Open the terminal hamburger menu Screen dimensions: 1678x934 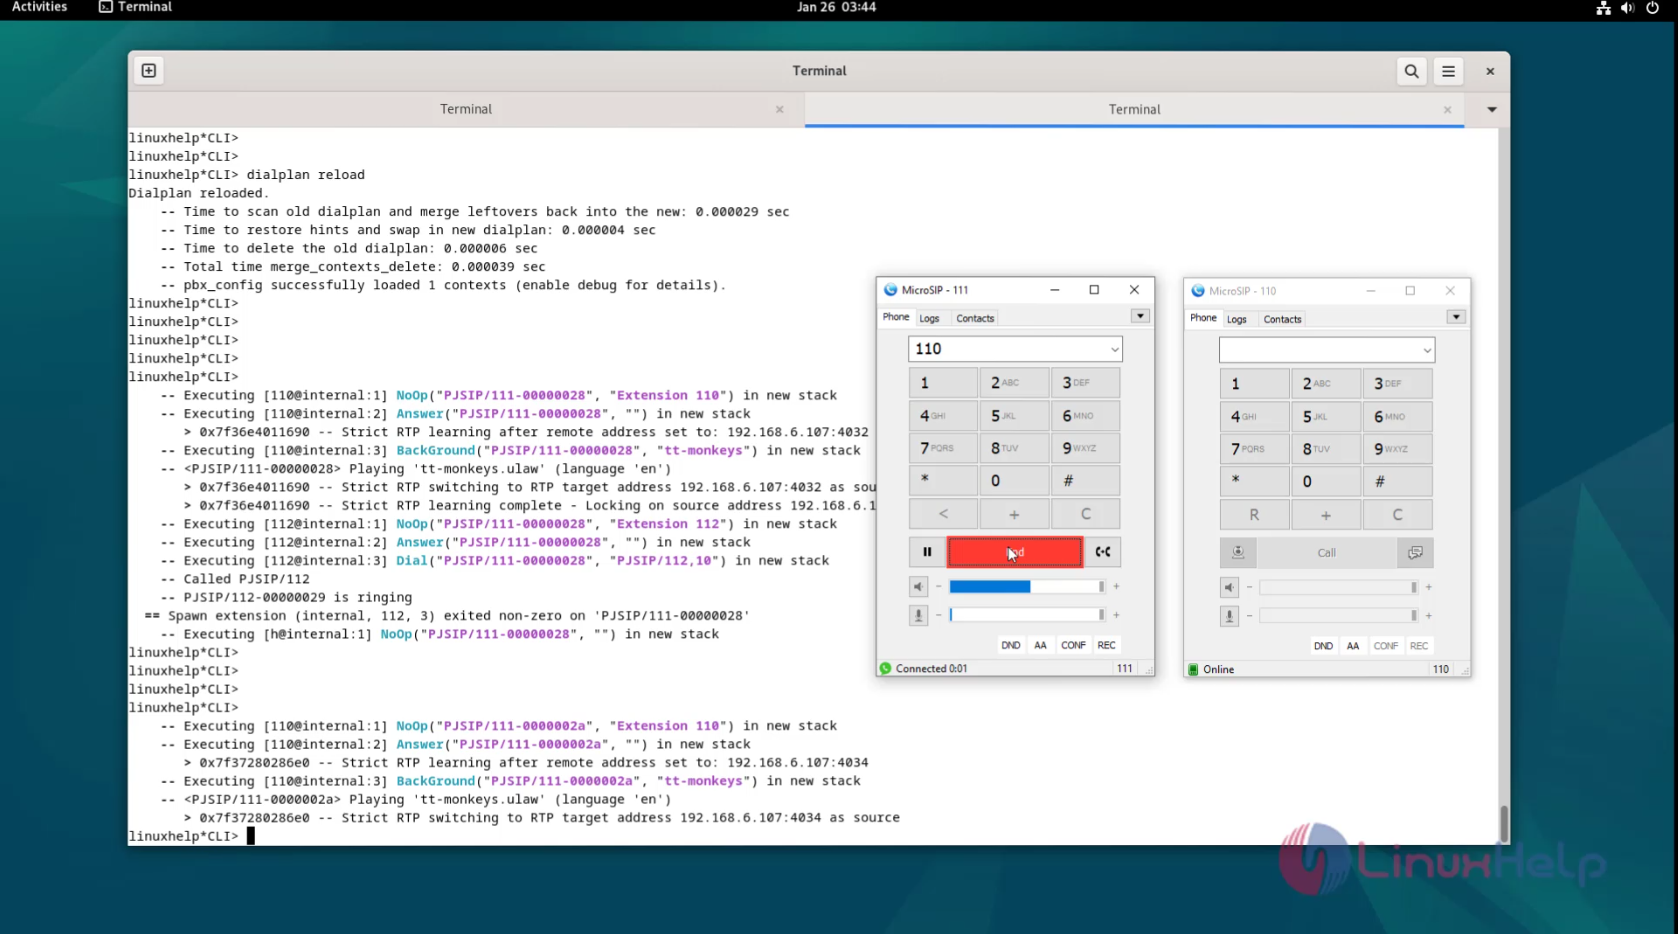[x=1448, y=71]
